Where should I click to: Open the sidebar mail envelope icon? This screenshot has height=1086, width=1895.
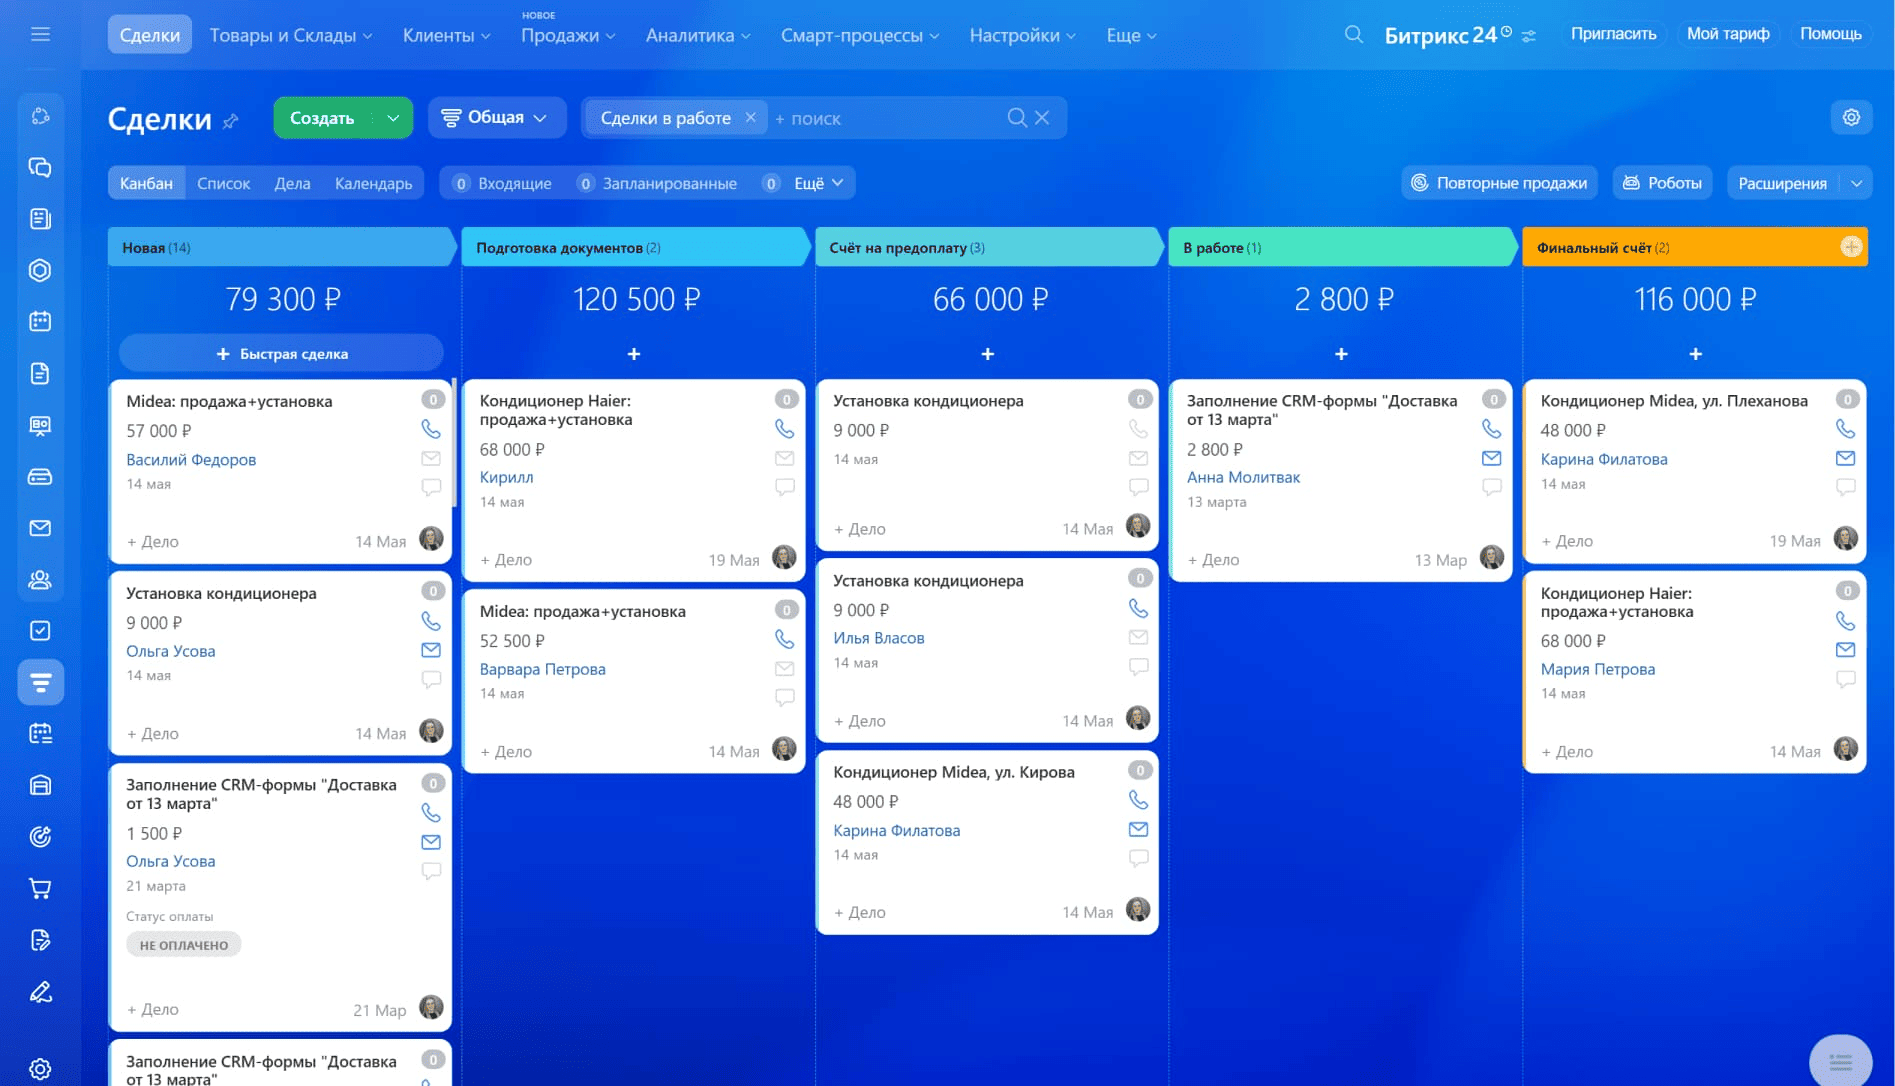(x=40, y=528)
